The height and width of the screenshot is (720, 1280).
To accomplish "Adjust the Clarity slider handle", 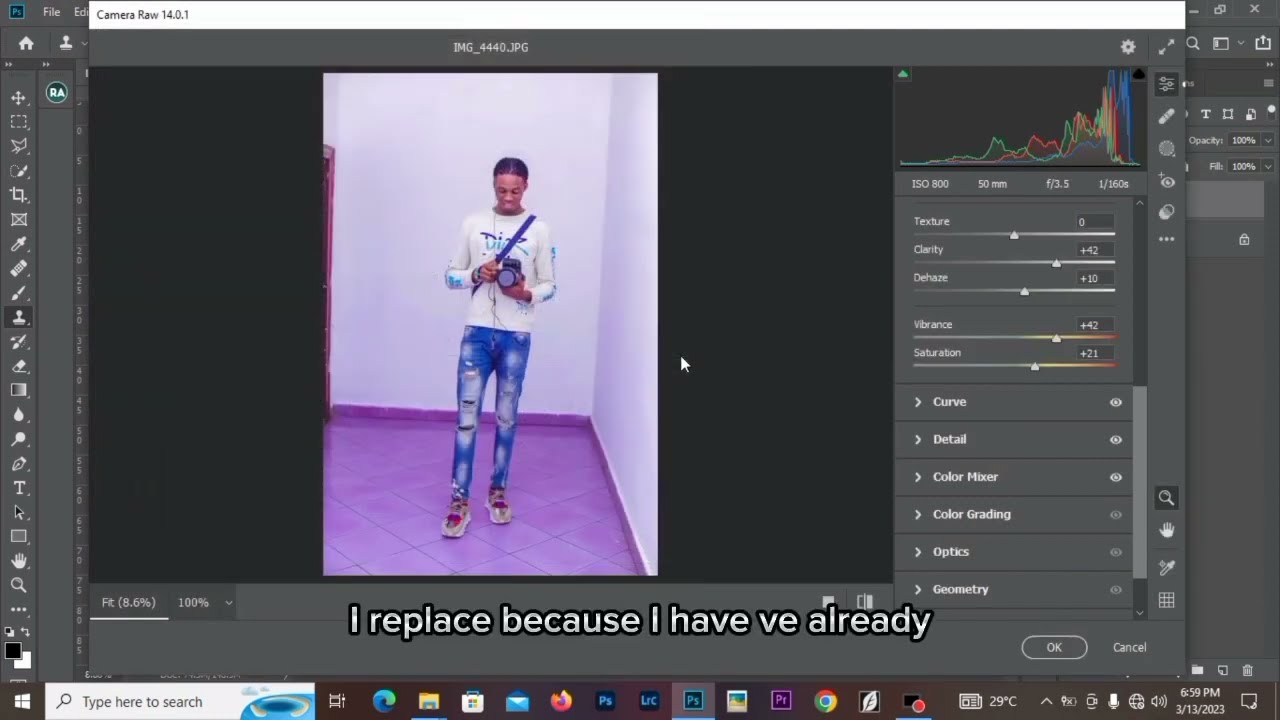I will click(1056, 263).
